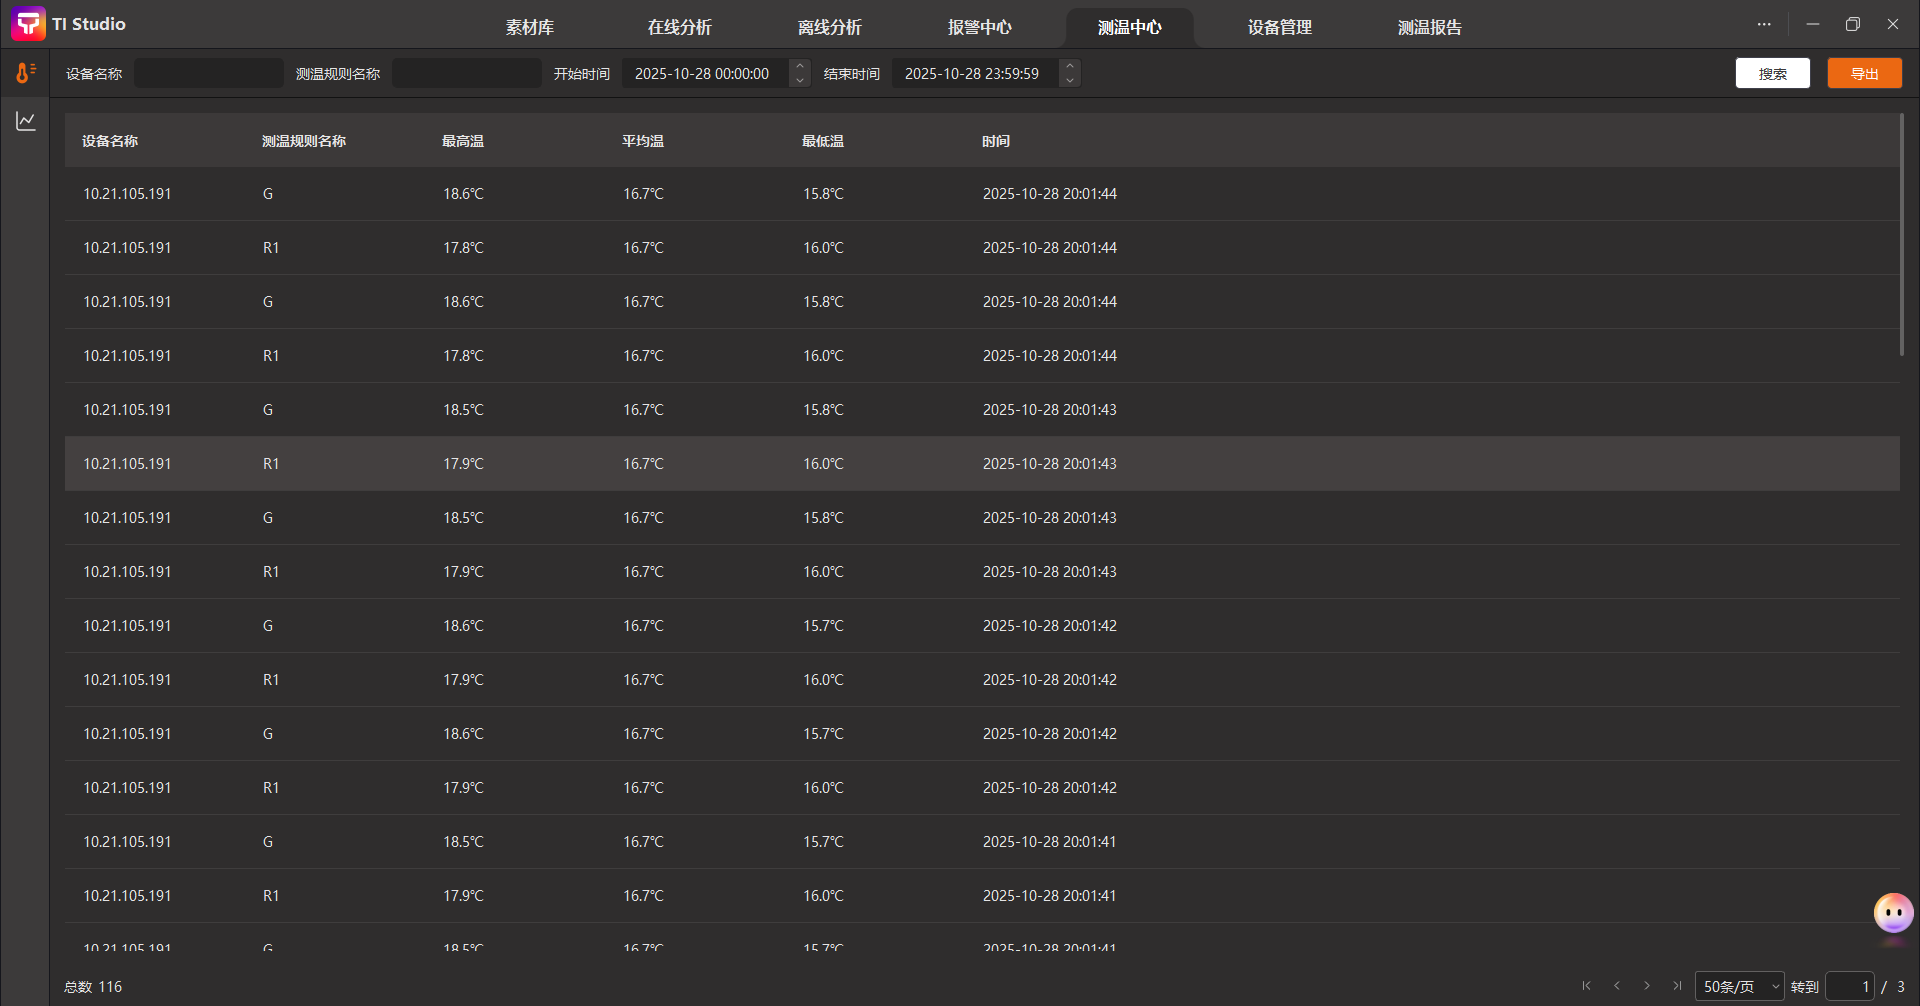The width and height of the screenshot is (1920, 1006).
Task: Switch to the 报警中心 tab
Action: (979, 27)
